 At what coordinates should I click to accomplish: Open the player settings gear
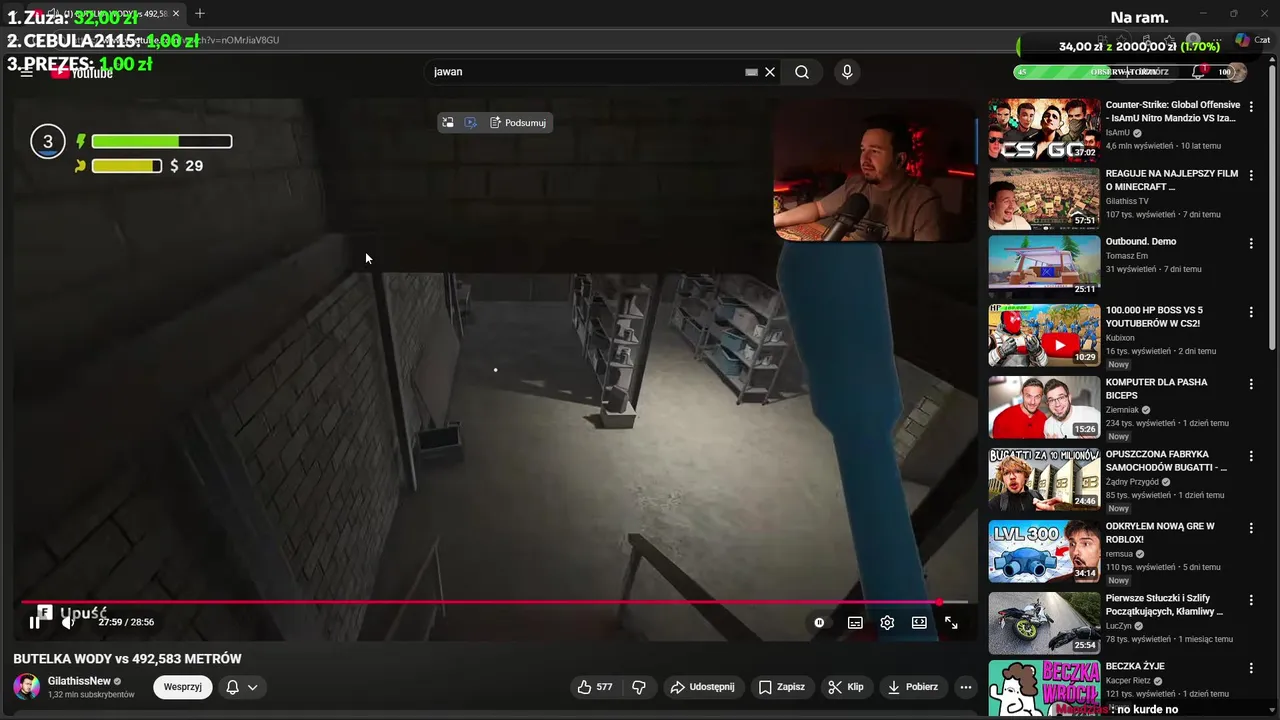coord(887,622)
